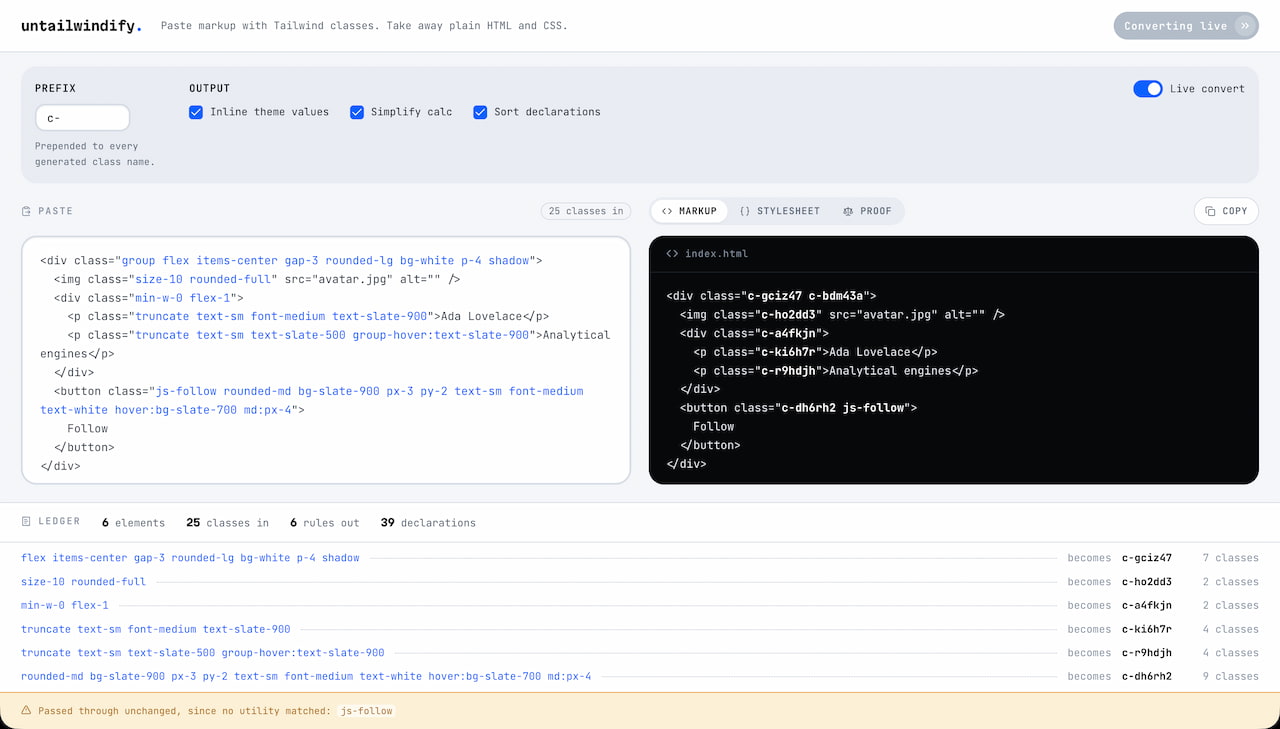
Task: Focus the PREFIX input field
Action: [83, 118]
